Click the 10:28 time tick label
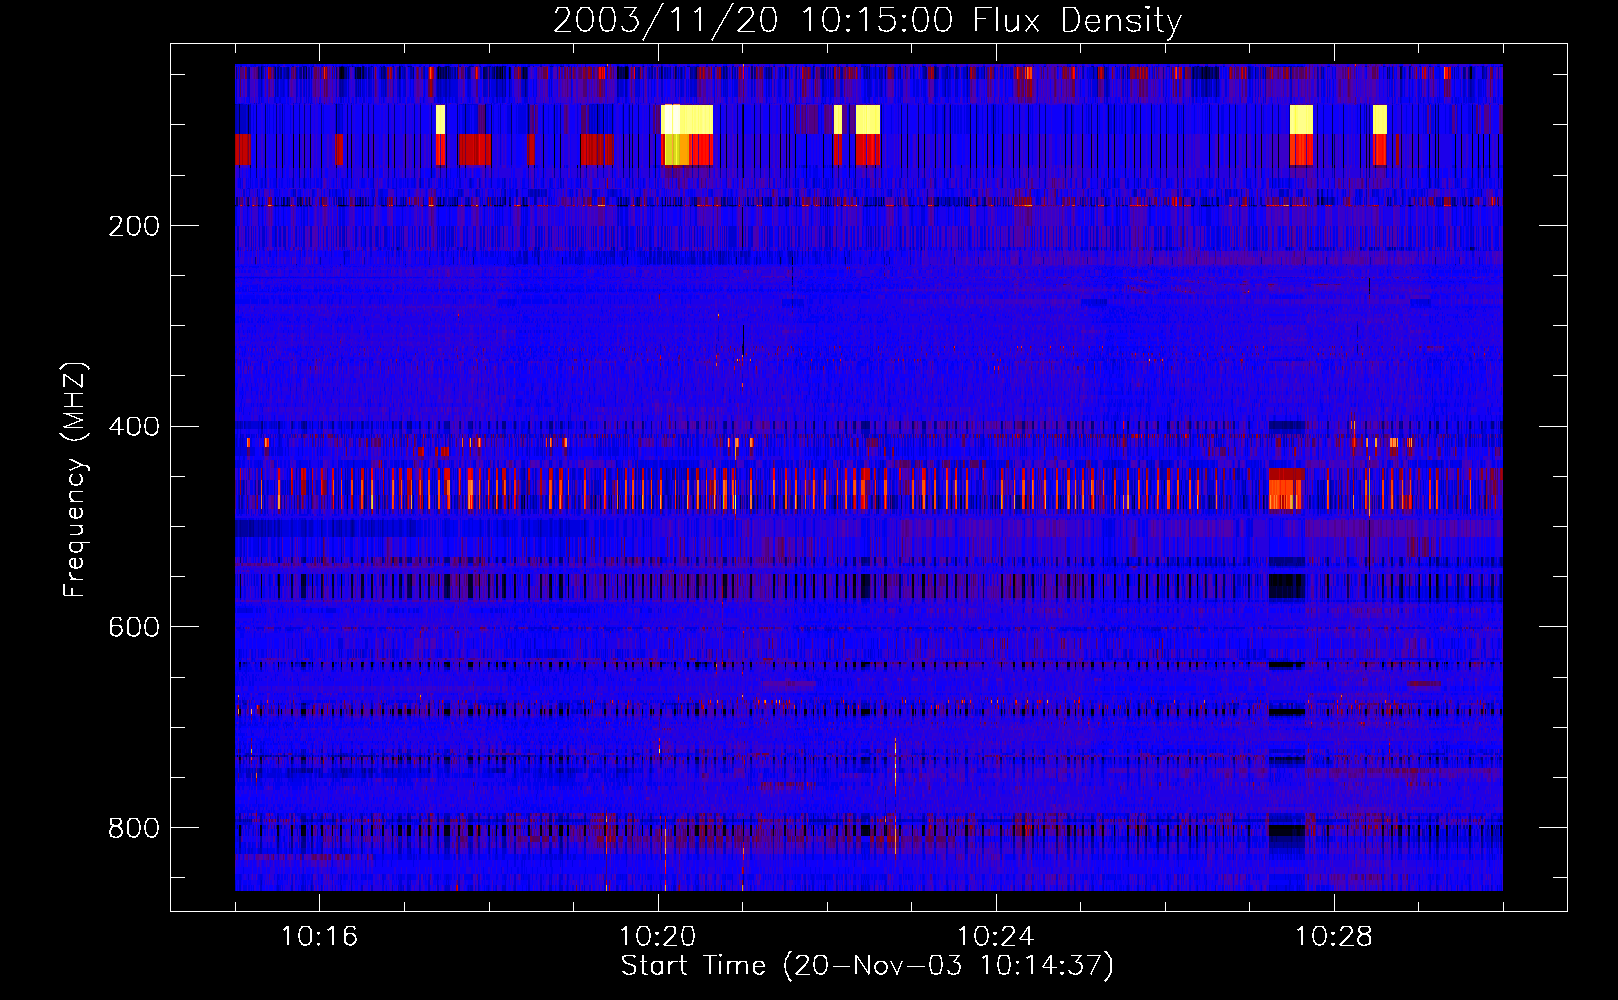 pos(1333,937)
